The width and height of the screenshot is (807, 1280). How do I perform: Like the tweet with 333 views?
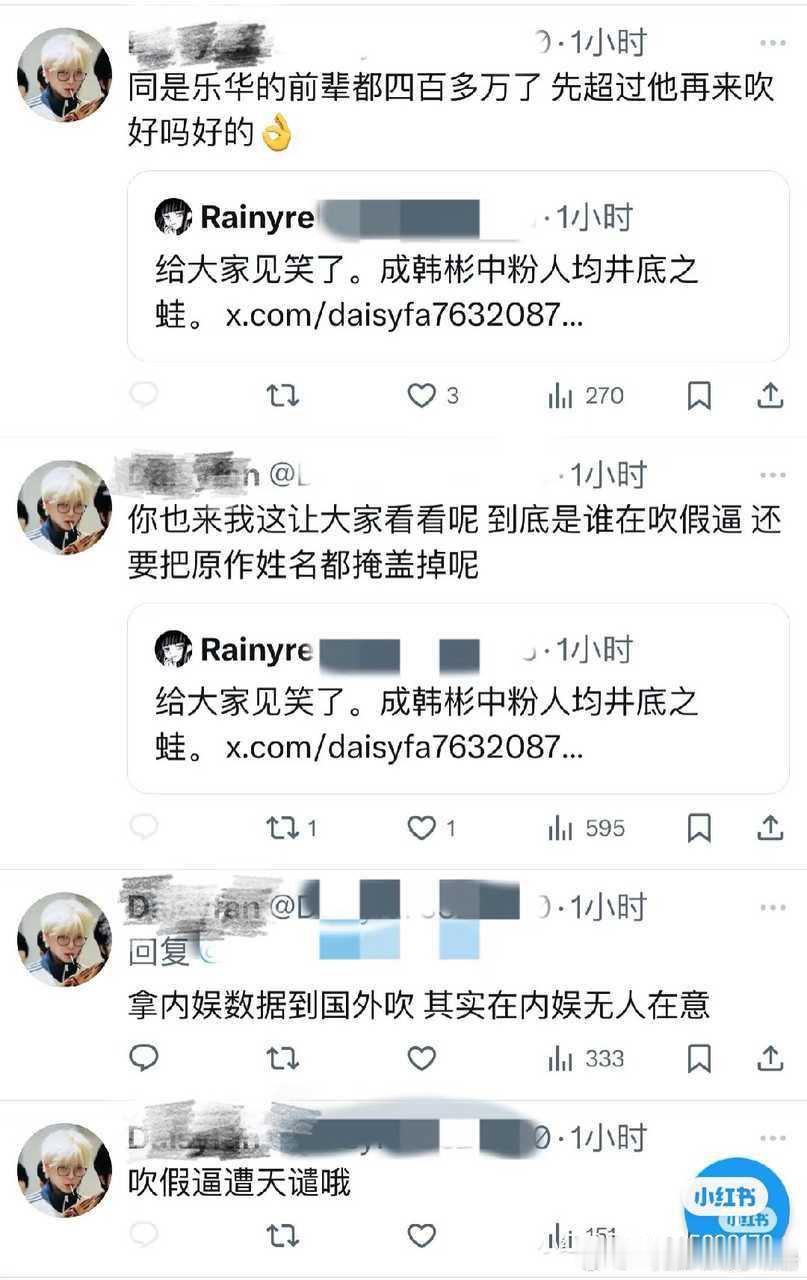[x=422, y=1058]
